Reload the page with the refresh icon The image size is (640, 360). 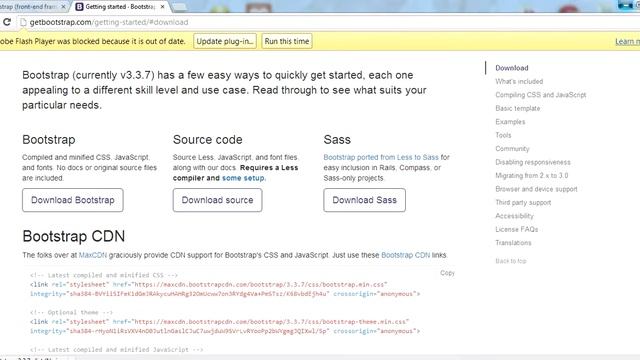(x=7, y=22)
